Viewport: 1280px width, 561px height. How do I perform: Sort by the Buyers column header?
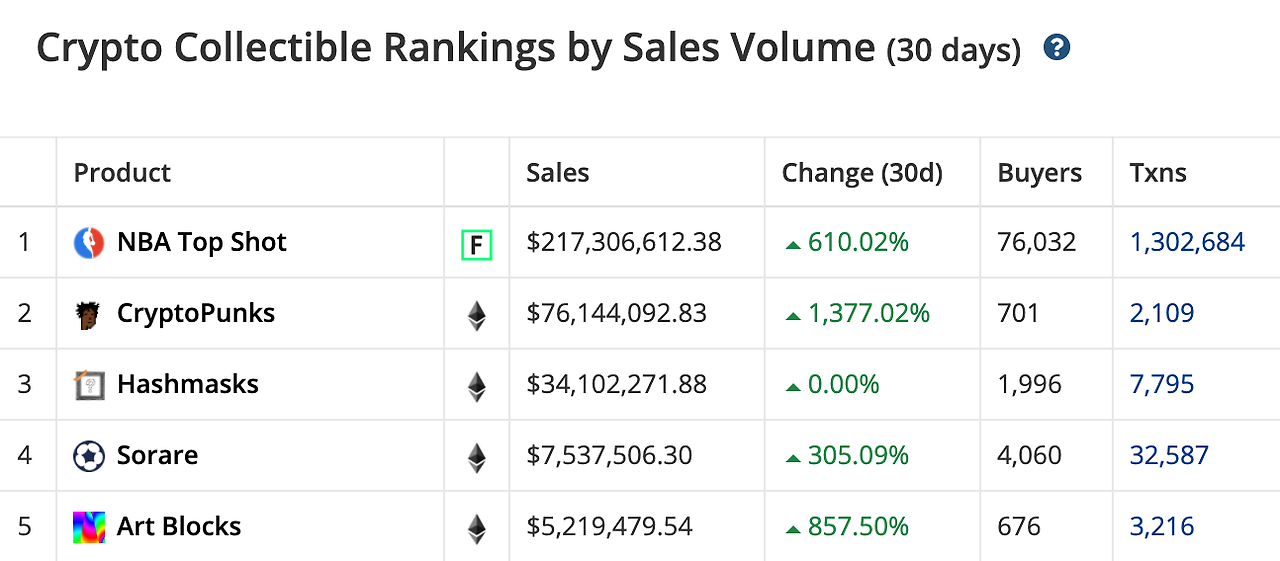(x=1039, y=172)
